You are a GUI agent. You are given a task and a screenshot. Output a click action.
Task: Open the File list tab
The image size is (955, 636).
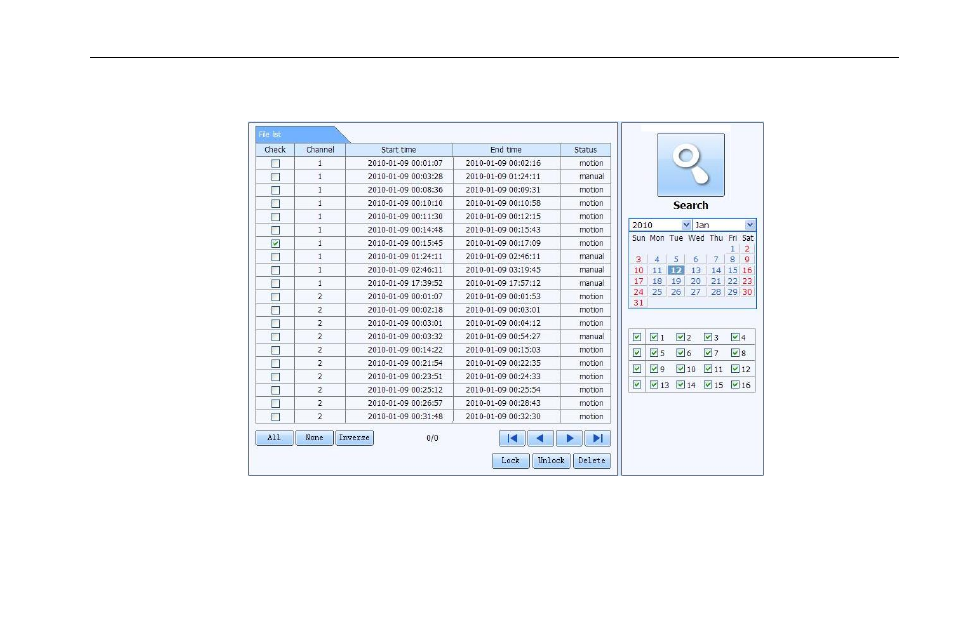[298, 134]
